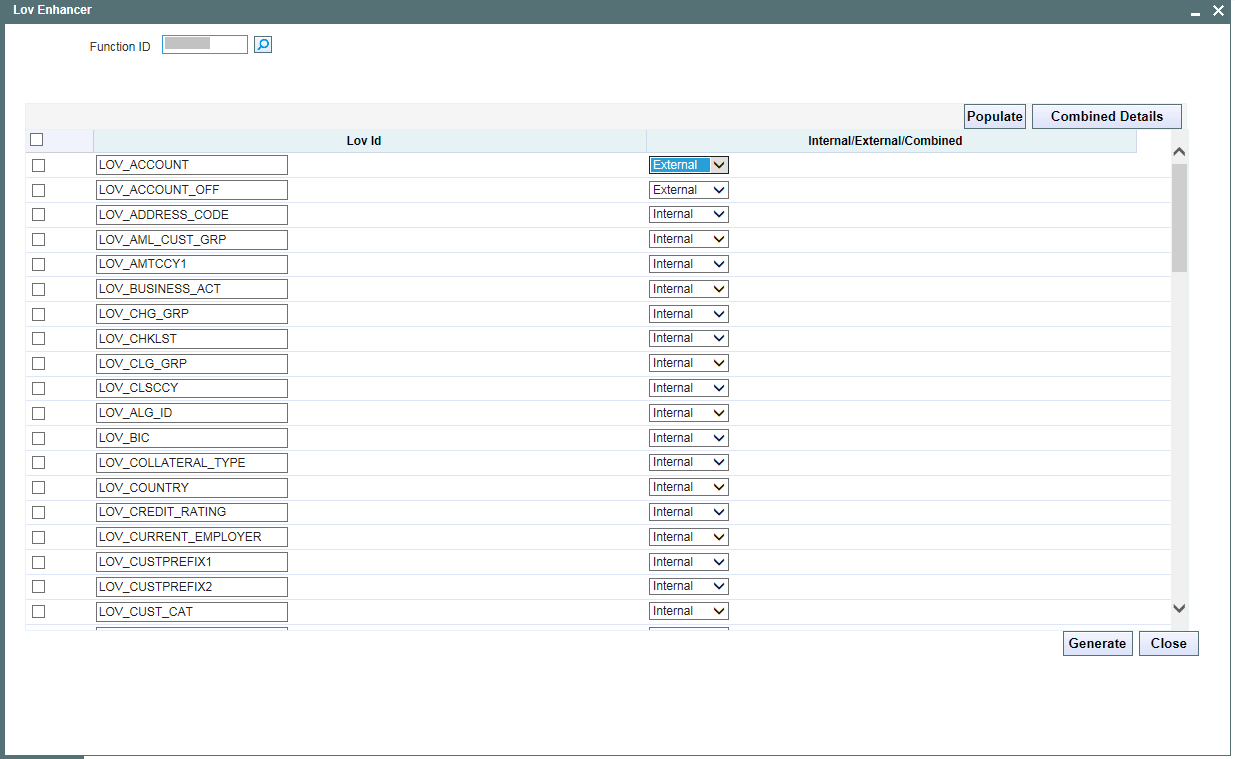Click the LOV_CREDIT_RATING Lov Id field
Screen dimensions: 1235x759
pos(192,512)
